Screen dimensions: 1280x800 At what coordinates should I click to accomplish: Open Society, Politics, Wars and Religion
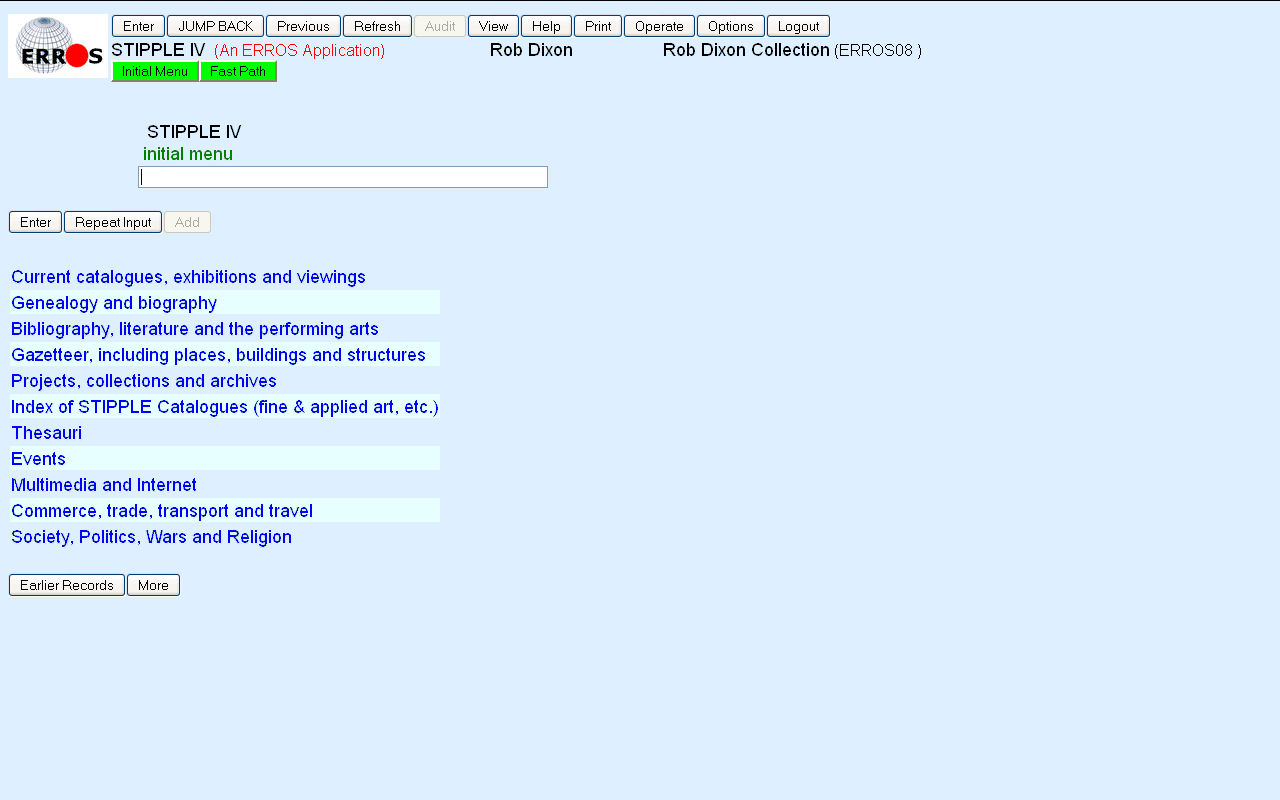(x=152, y=537)
